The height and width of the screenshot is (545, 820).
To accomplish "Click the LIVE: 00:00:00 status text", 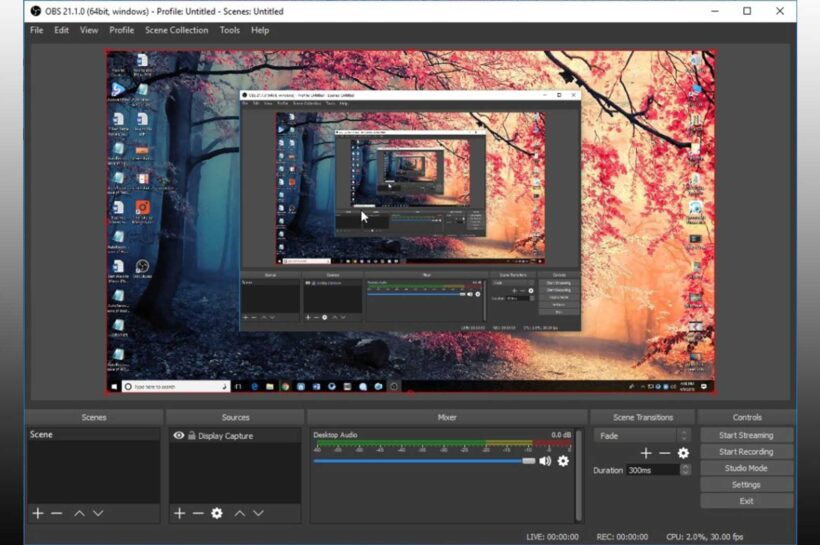I will pyautogui.click(x=552, y=537).
